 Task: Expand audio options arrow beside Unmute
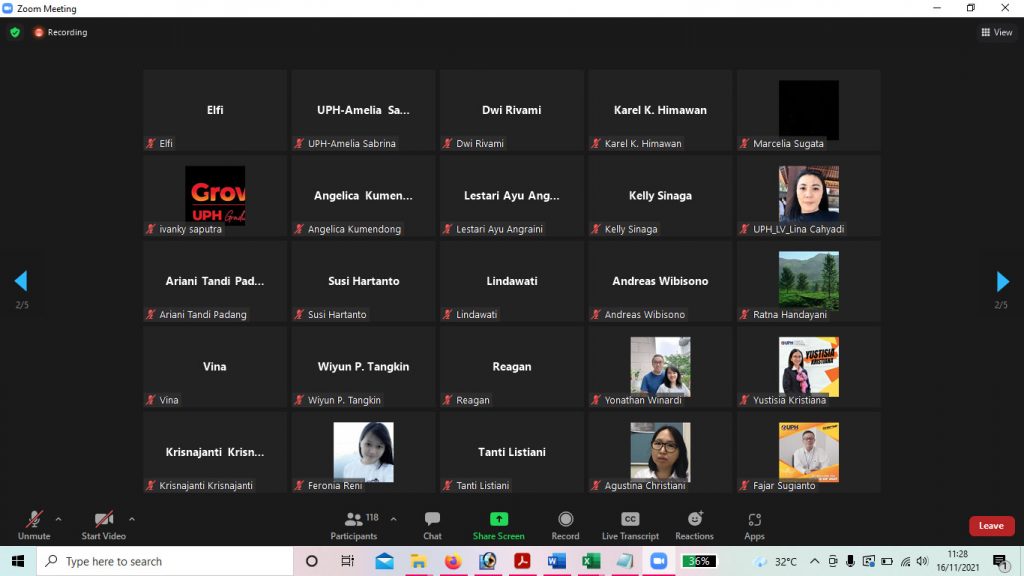point(58,519)
